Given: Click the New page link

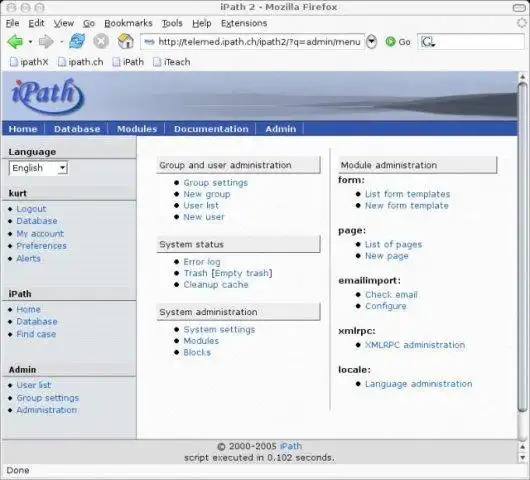Looking at the screenshot, I should click(387, 256).
